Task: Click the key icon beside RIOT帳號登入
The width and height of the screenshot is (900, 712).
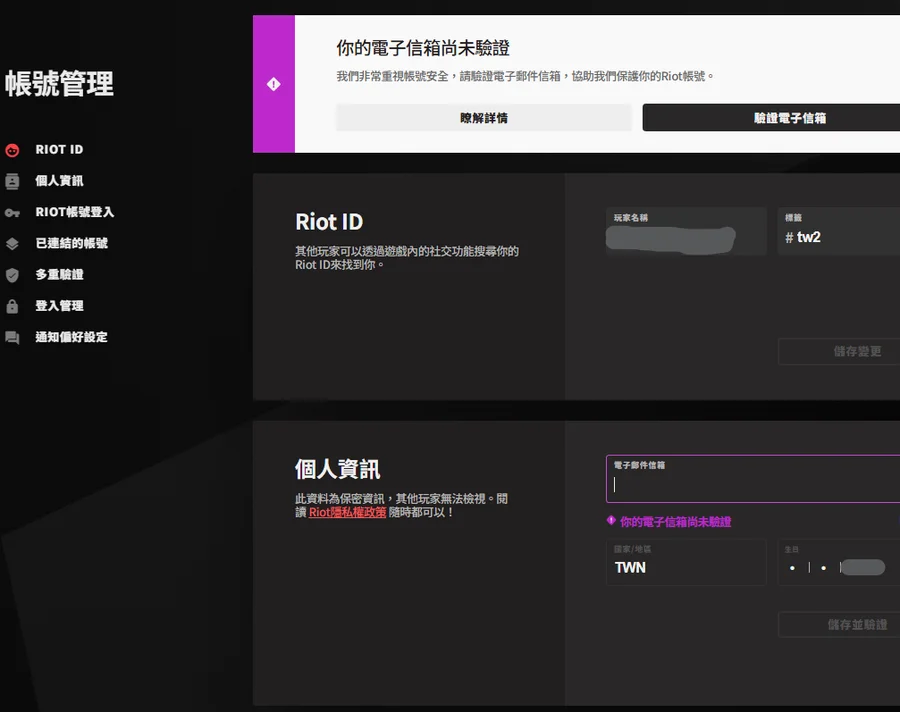Action: (x=12, y=213)
